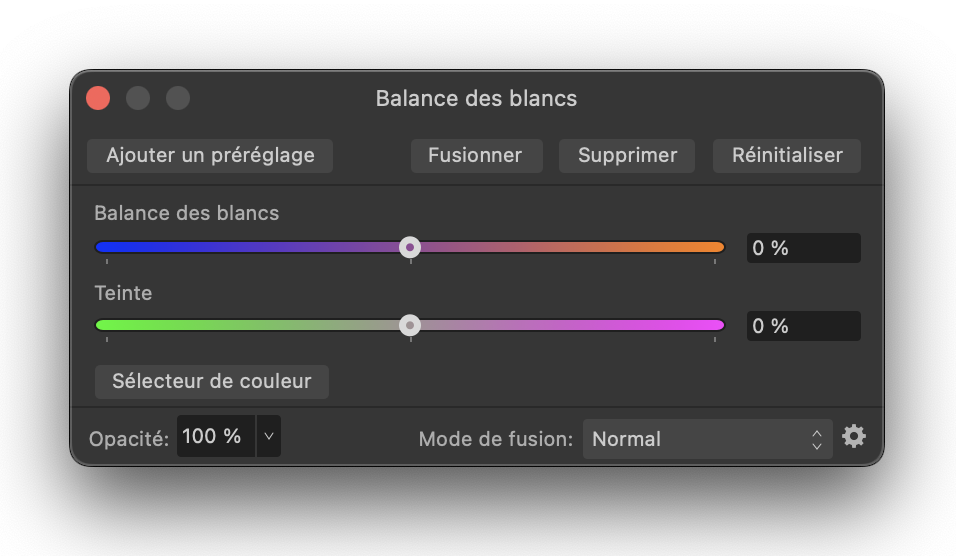Image resolution: width=956 pixels, height=556 pixels.
Task: Click Ajouter un préréglage button
Action: pos(210,156)
